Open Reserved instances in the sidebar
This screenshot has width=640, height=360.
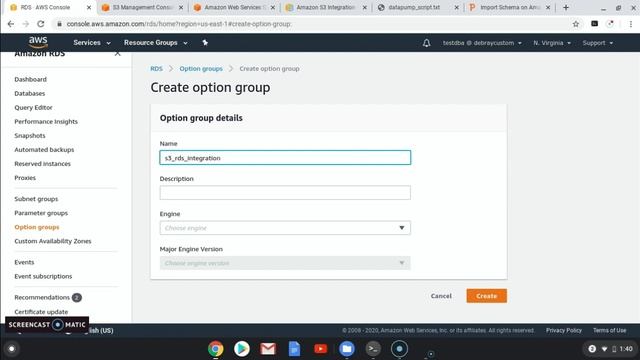[42, 164]
